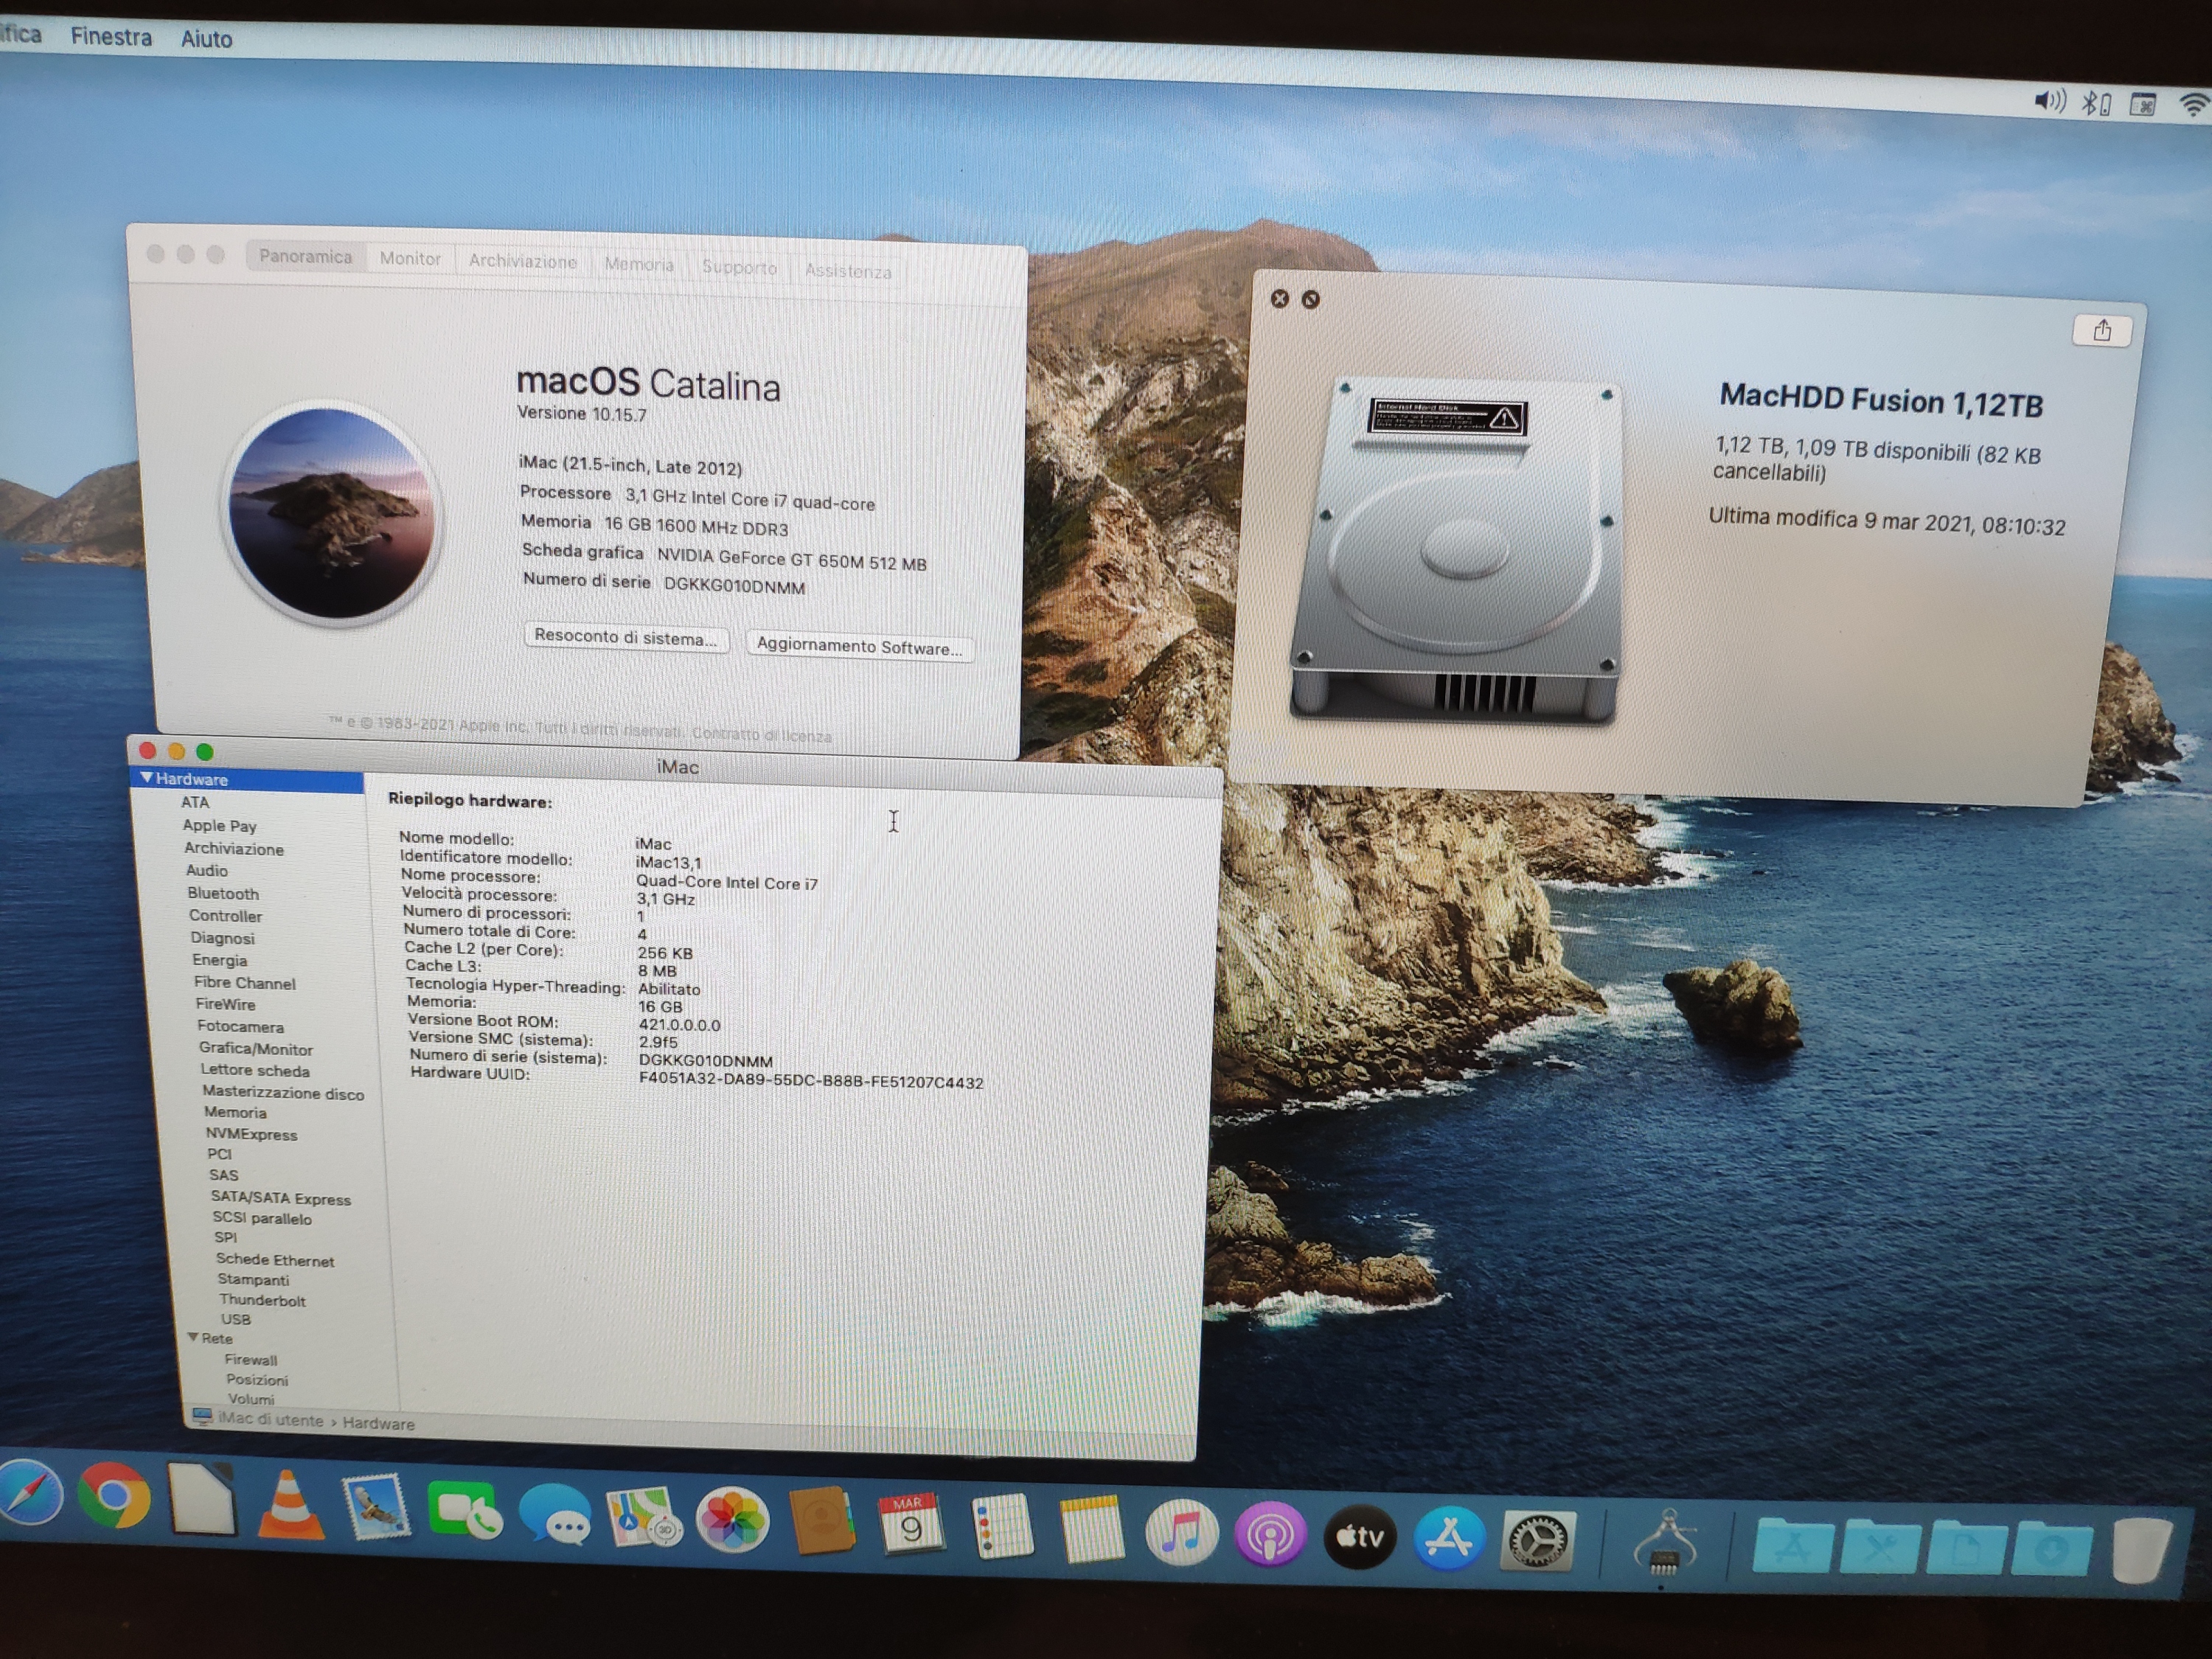Switch to the Memoria tab
This screenshot has width=2212, height=1659.
[639, 264]
